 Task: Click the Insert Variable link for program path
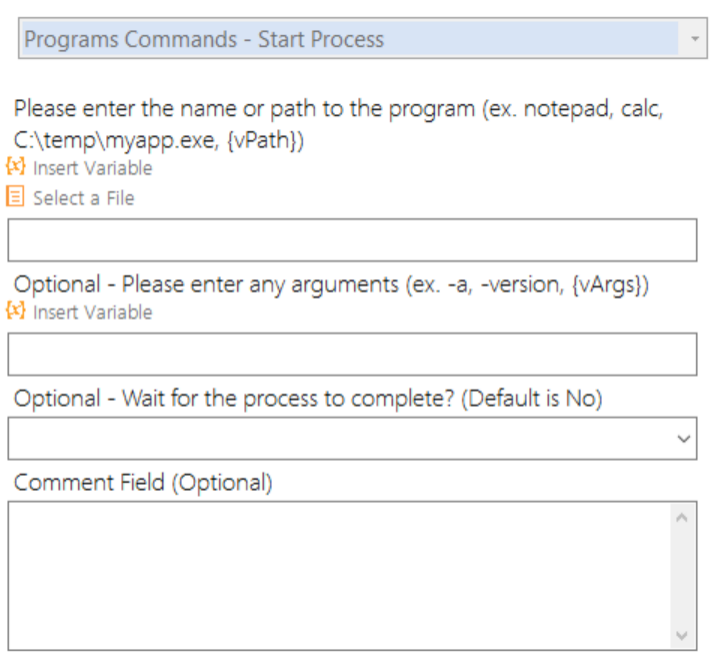pos(93,168)
